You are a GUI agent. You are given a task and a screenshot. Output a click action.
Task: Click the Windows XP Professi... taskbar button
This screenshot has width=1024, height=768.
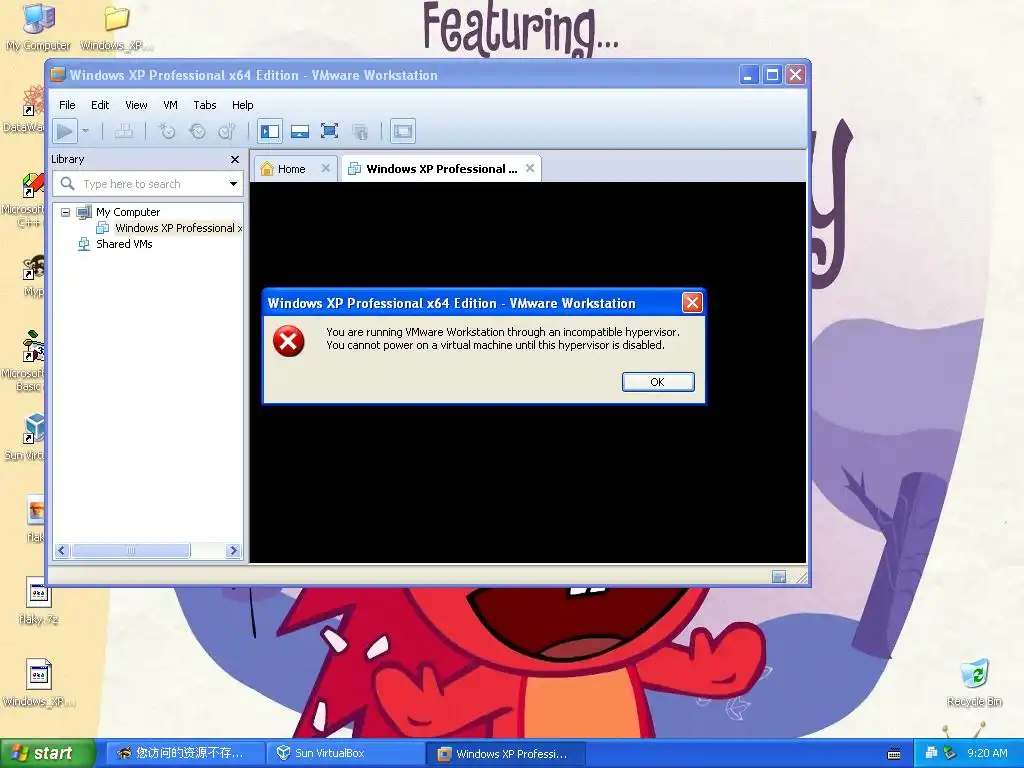(505, 753)
